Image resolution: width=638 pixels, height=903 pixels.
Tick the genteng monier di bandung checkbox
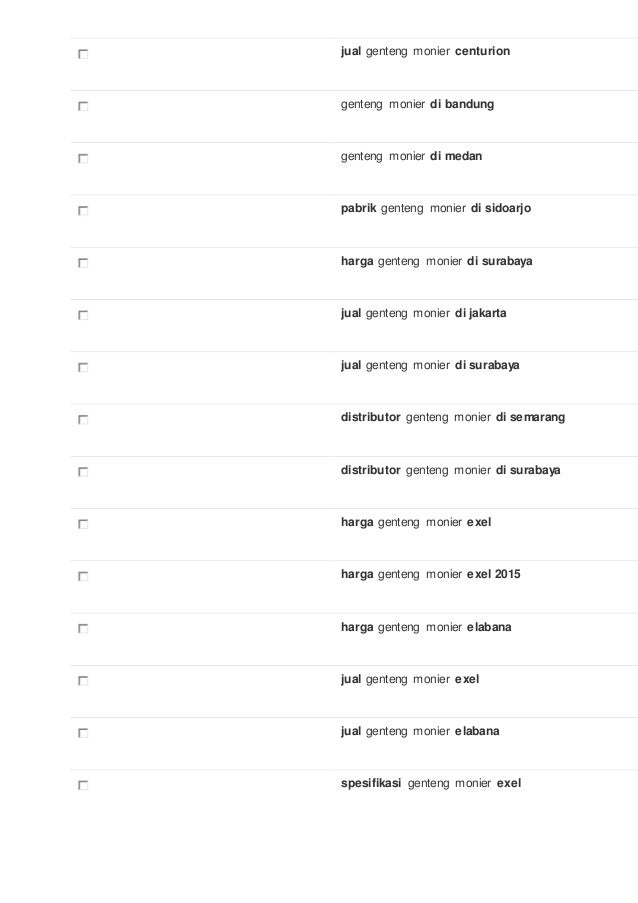pyautogui.click(x=82, y=106)
